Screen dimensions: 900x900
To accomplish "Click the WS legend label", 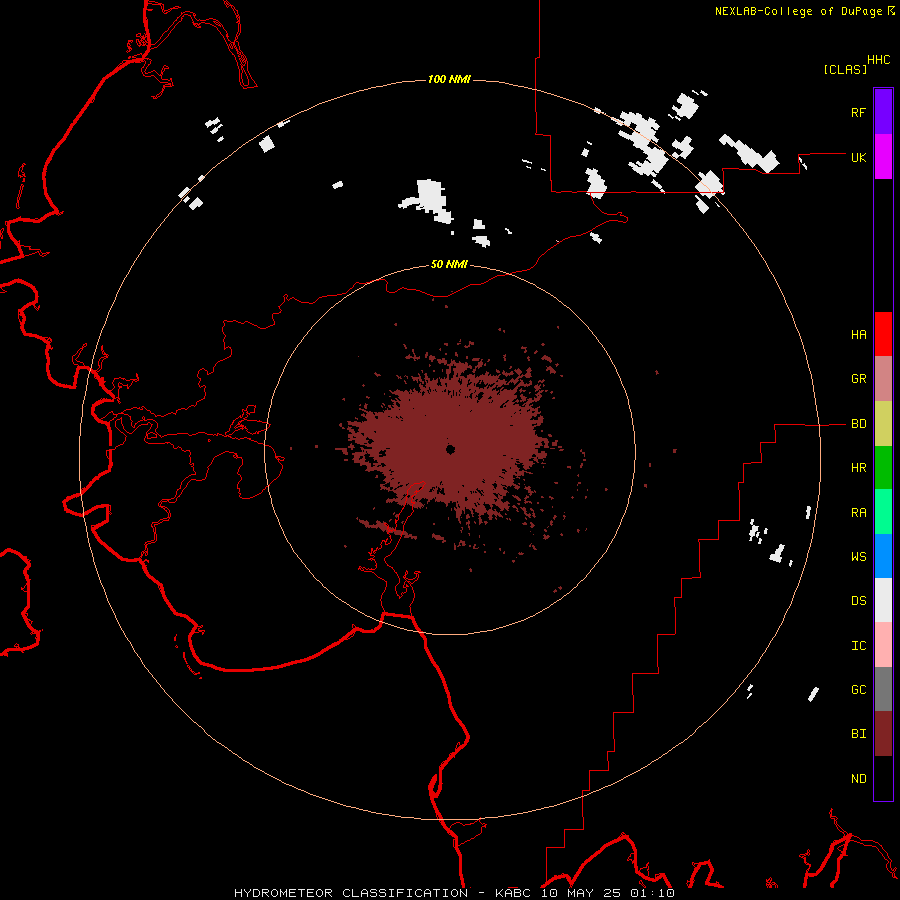I will (x=858, y=557).
